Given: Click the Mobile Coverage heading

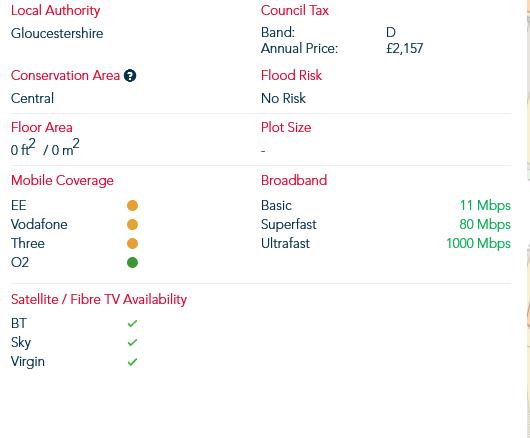Looking at the screenshot, I should (62, 181).
